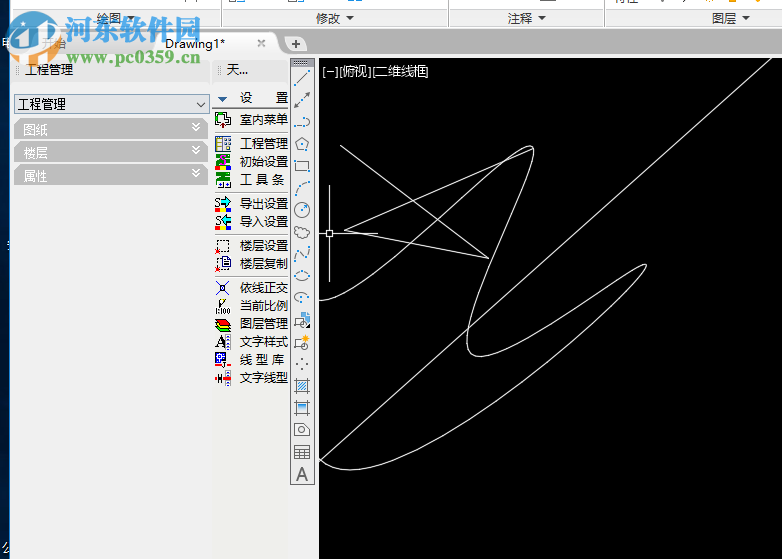Screen dimensions: 782x559
Task: Select the Line draw tool
Action: pyautogui.click(x=302, y=78)
